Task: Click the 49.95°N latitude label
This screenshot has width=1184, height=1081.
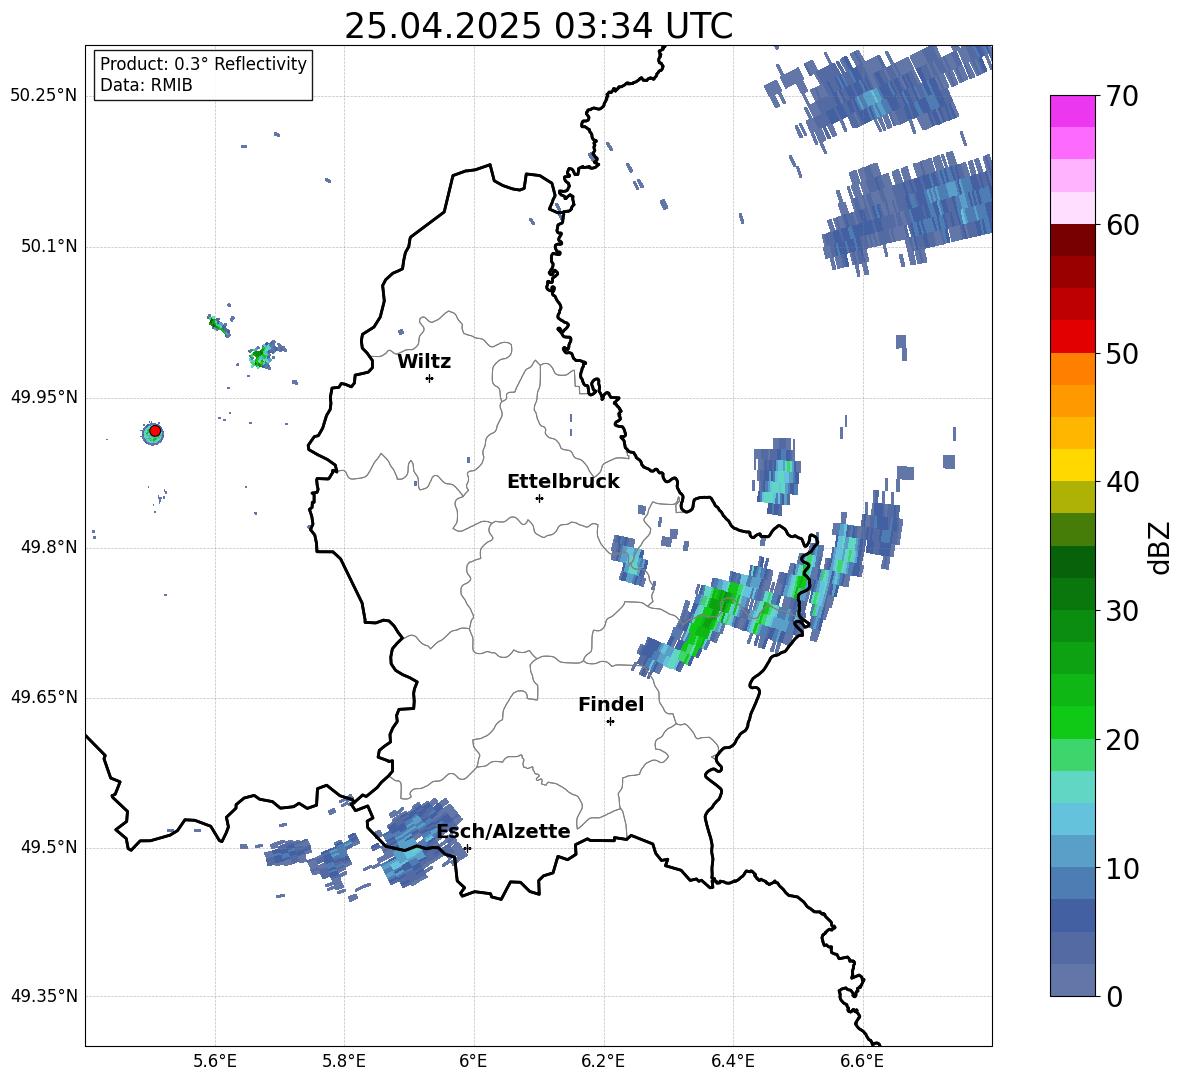Action: 44,397
